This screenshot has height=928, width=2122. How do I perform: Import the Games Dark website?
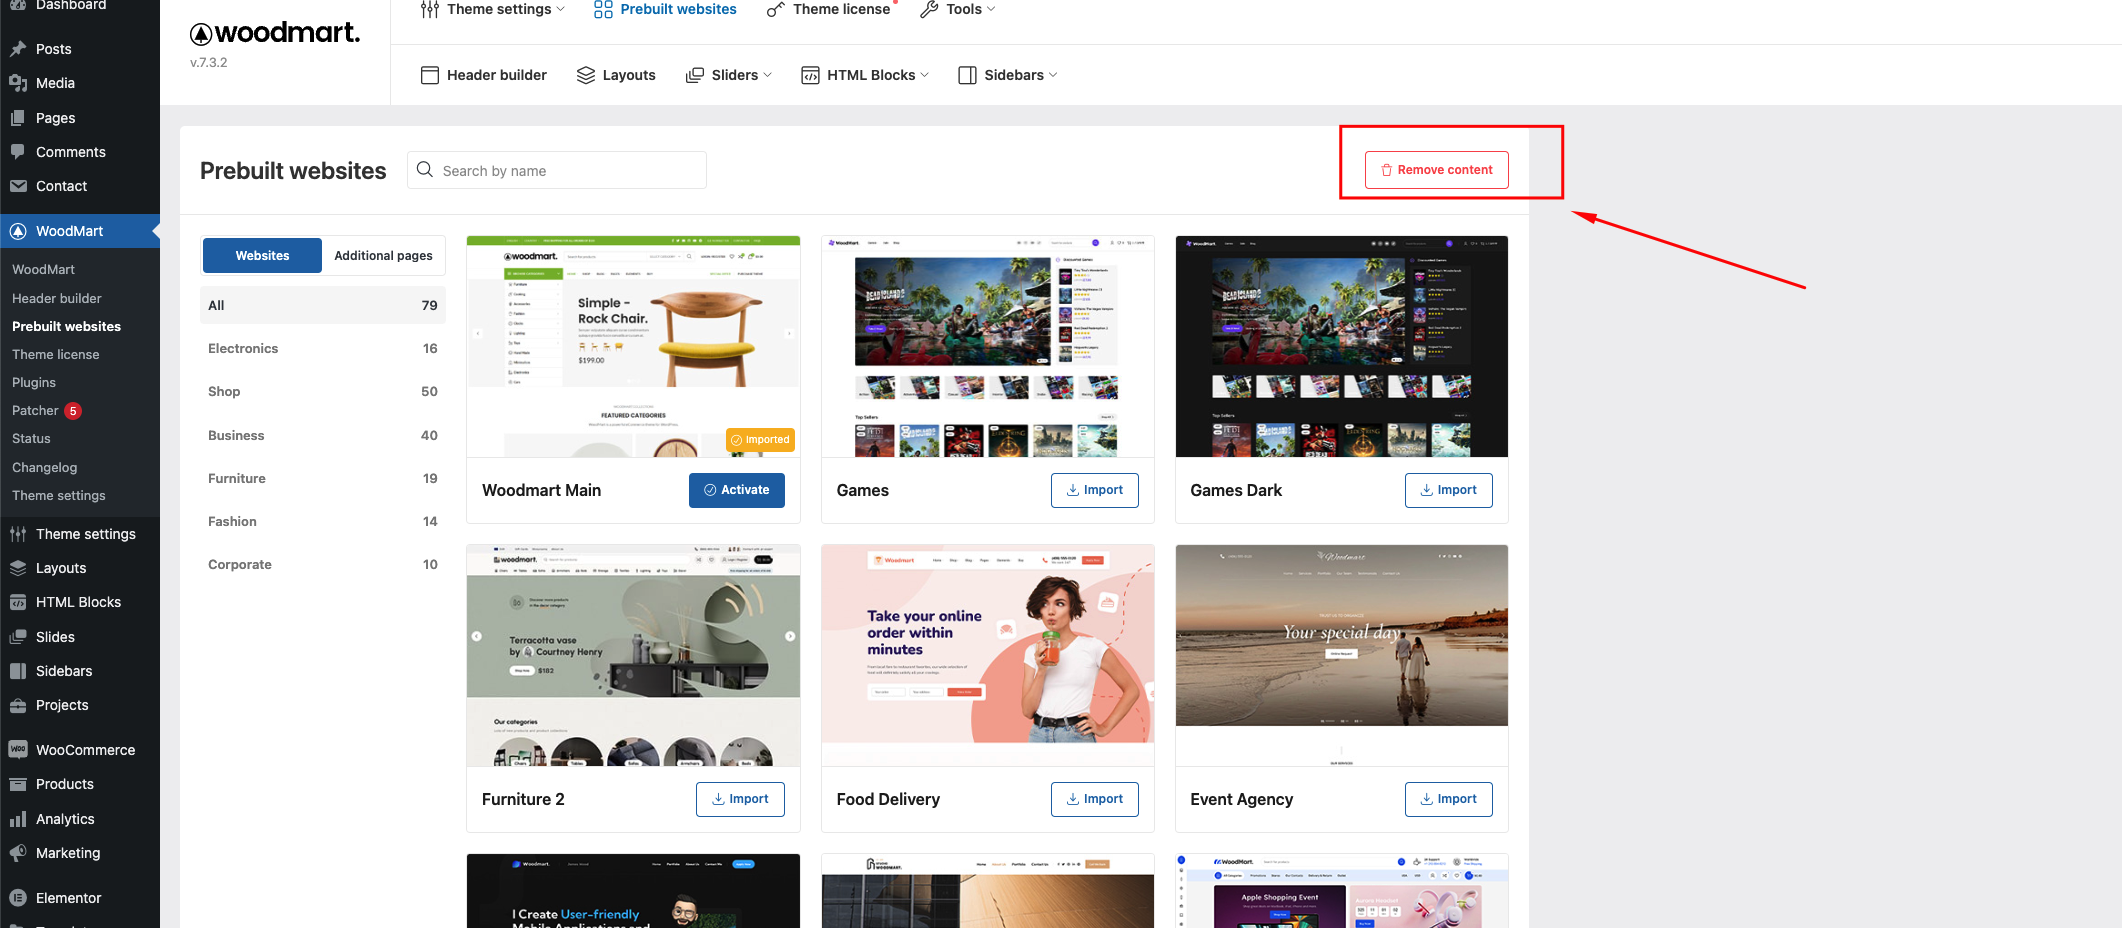coord(1448,490)
